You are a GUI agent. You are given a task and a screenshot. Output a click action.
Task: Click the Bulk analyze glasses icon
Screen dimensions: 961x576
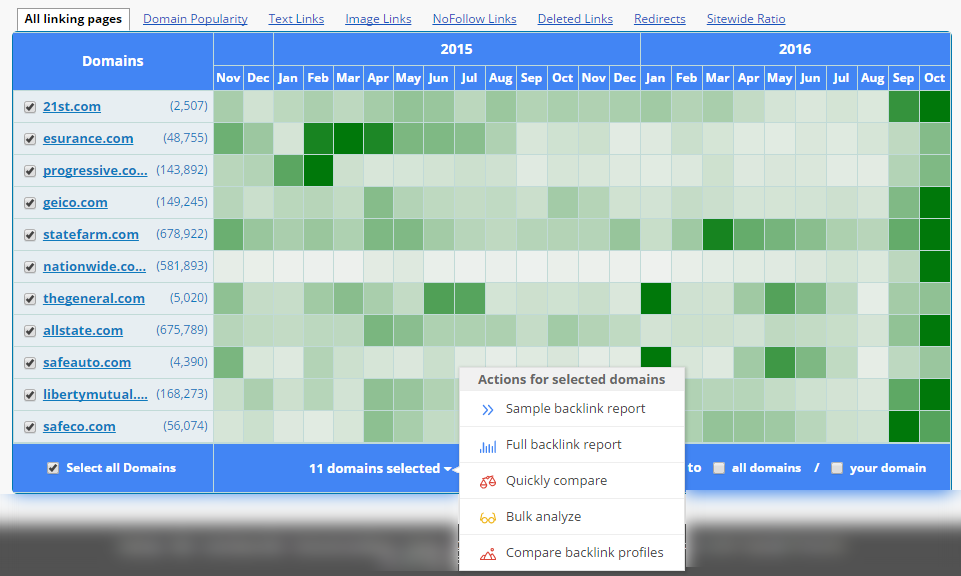tap(488, 518)
